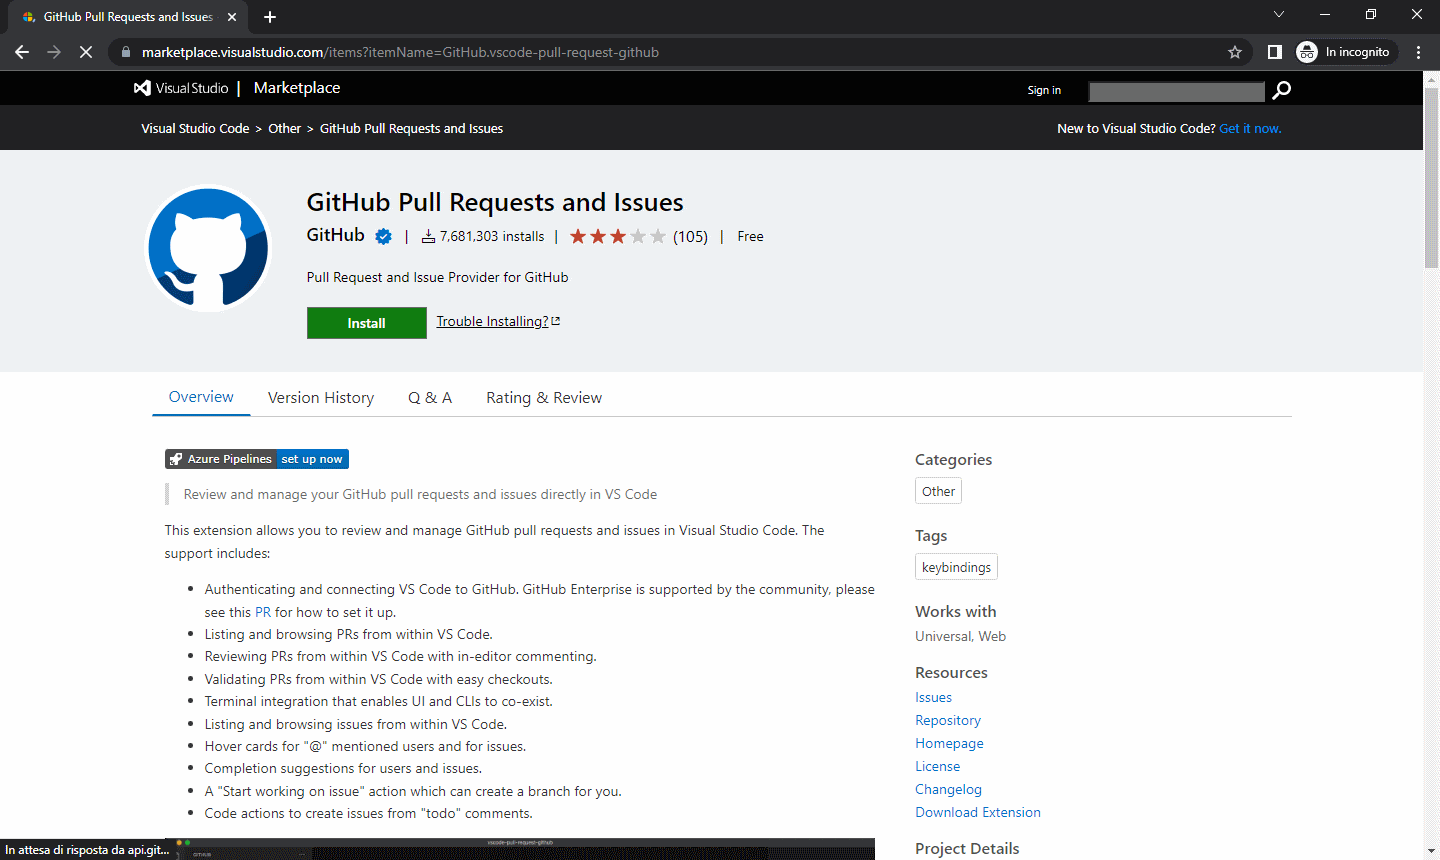Click the Download Extension link

[978, 812]
